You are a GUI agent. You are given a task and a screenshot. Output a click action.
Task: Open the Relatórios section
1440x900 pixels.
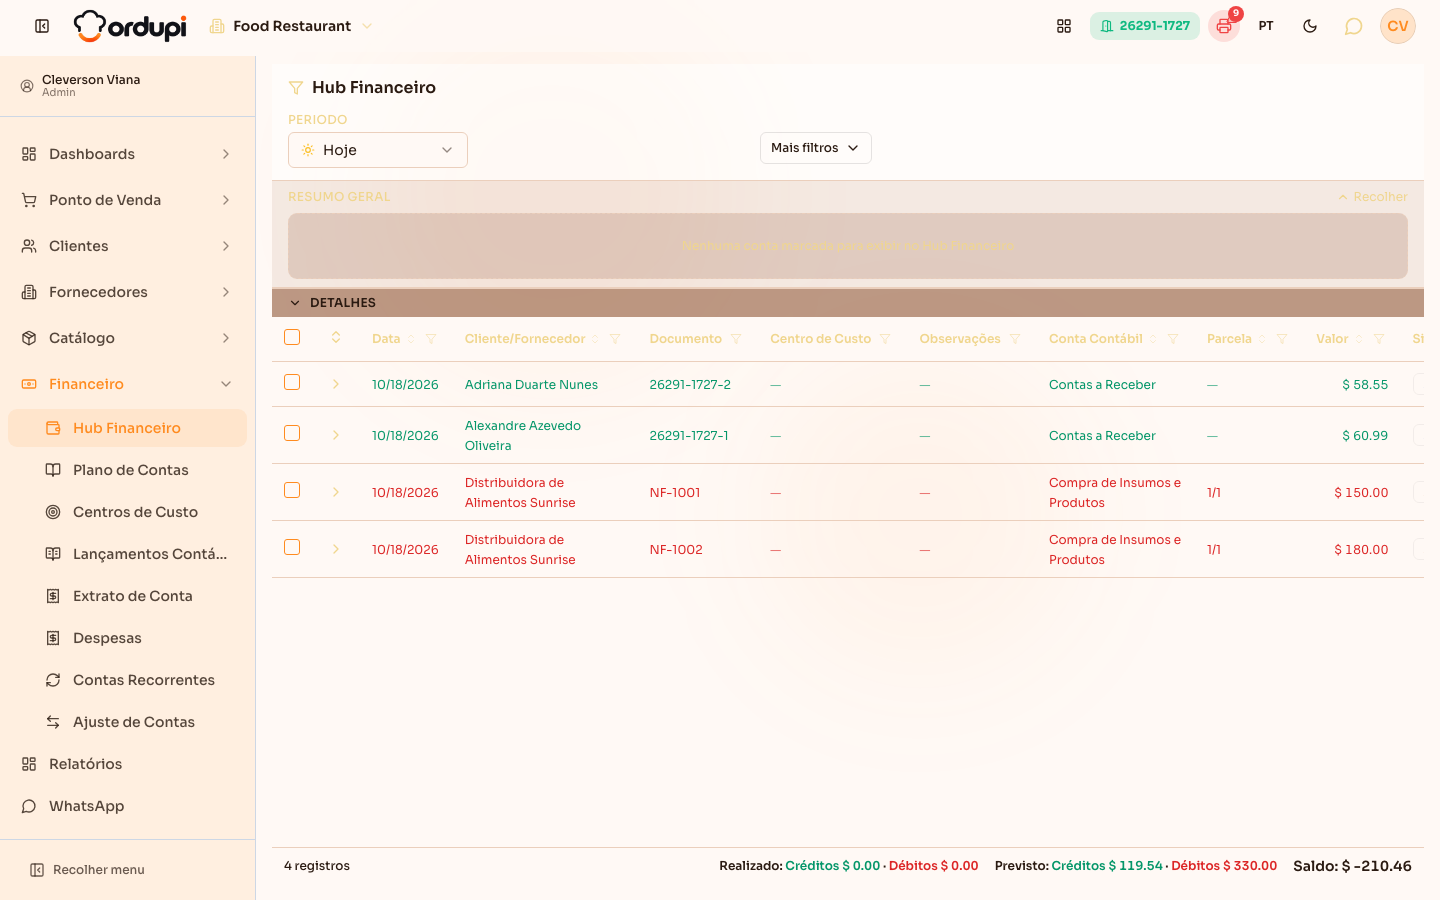pos(127,764)
